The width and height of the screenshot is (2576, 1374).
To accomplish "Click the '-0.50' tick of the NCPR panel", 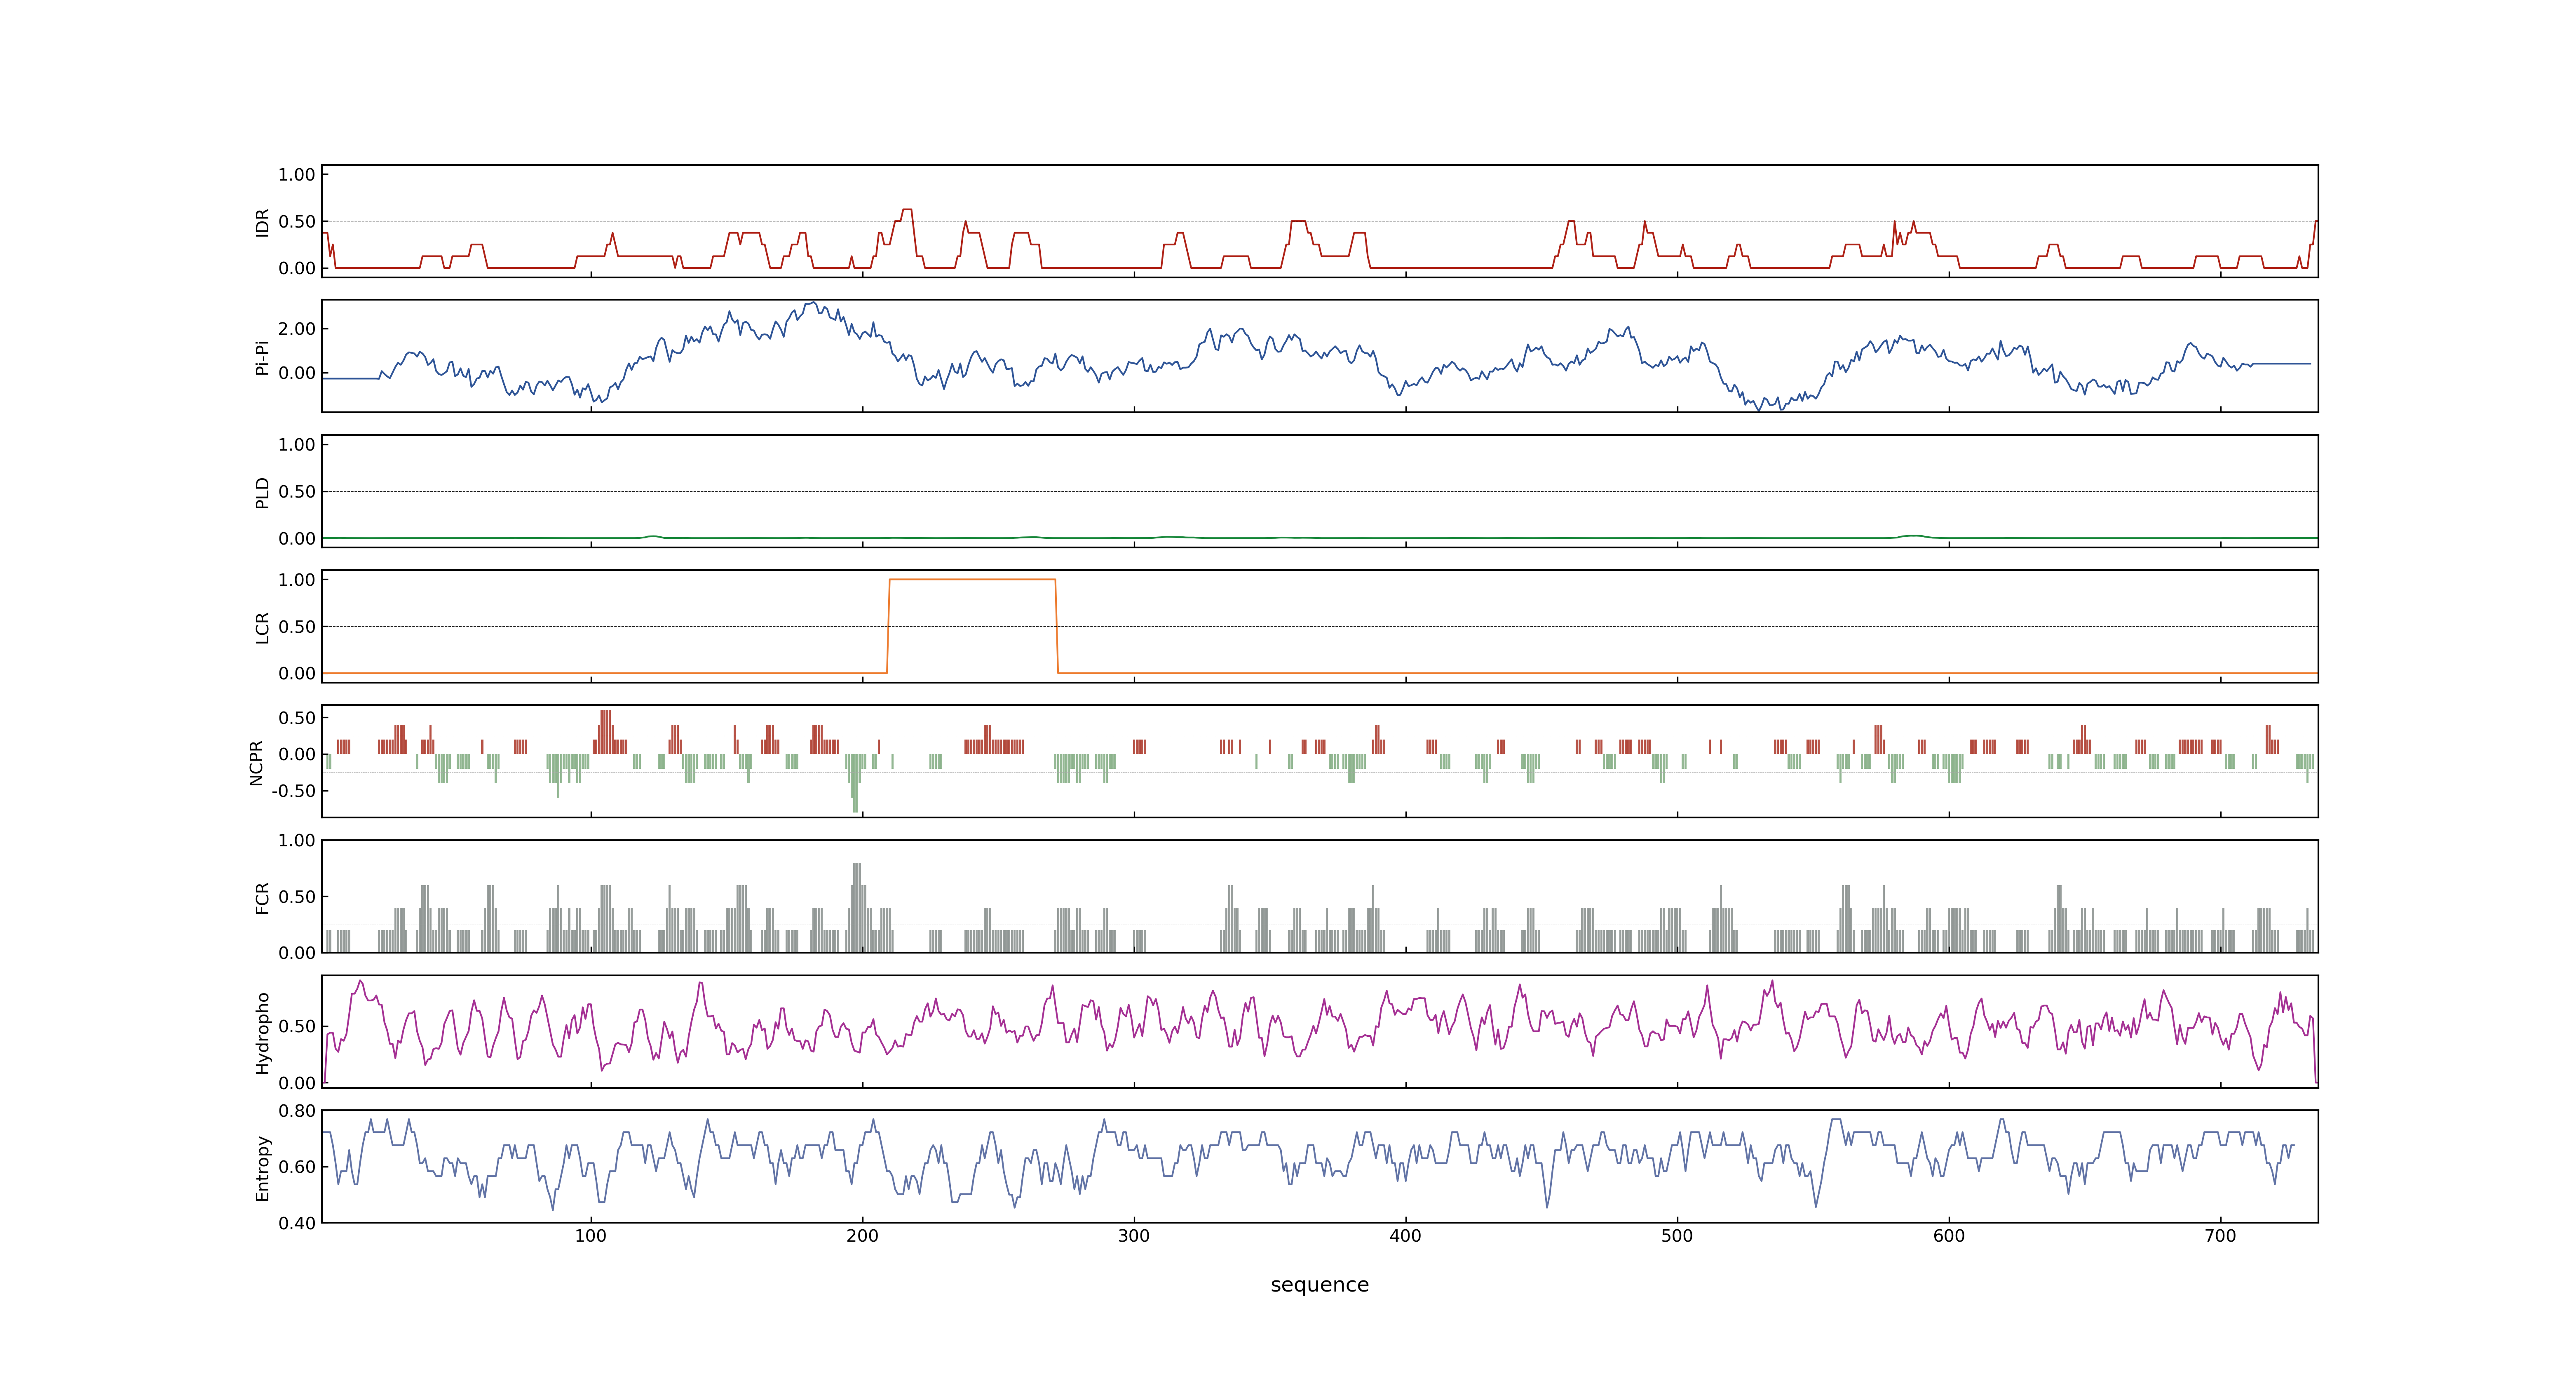I will [x=293, y=791].
